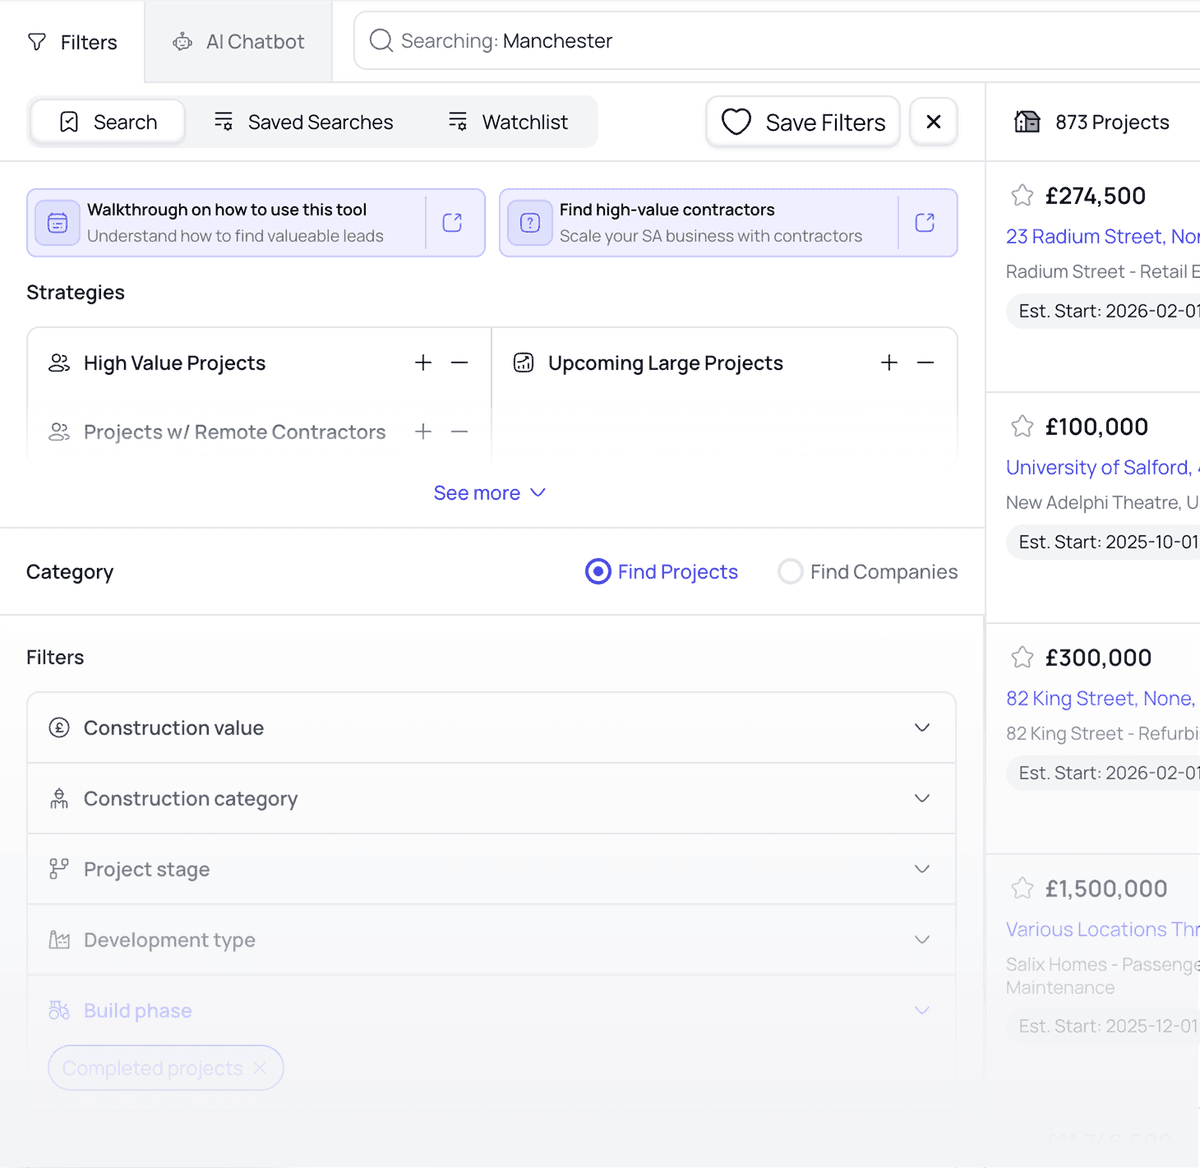The image size is (1200, 1168).
Task: Select the Find Companies radio option
Action: tap(790, 572)
